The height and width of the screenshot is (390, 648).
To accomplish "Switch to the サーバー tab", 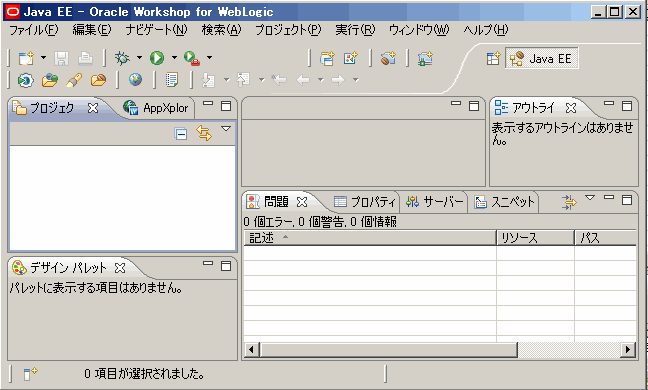I will [434, 202].
